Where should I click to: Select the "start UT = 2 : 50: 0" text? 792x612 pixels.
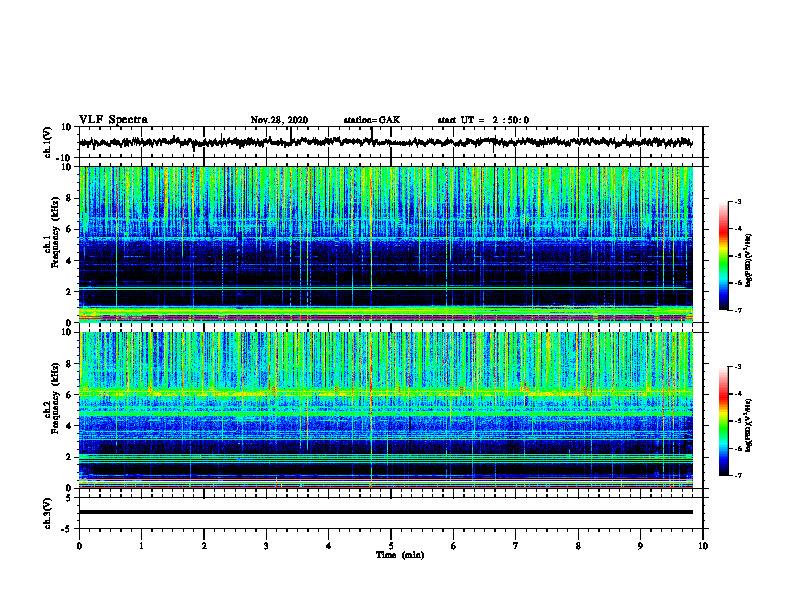483,120
